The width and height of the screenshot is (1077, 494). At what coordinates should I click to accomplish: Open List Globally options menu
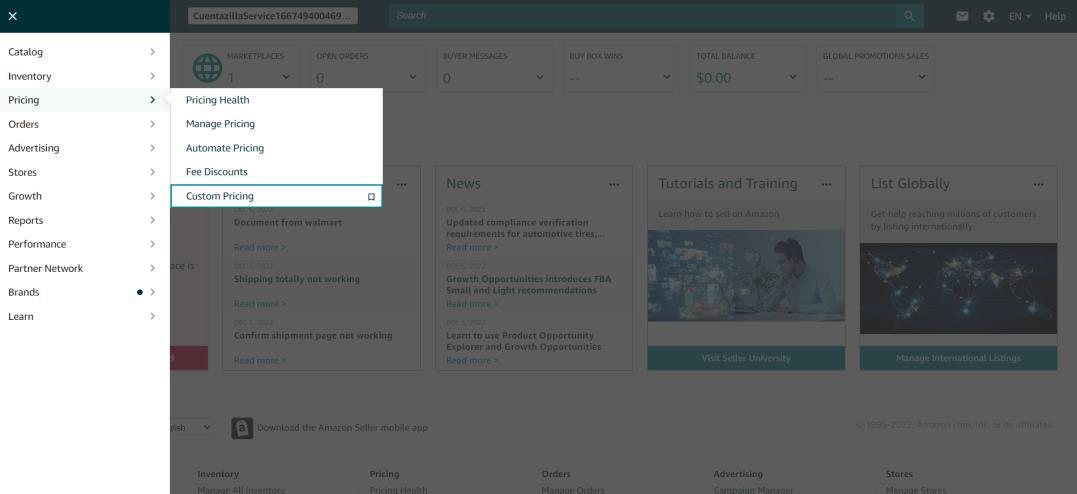coord(1039,184)
